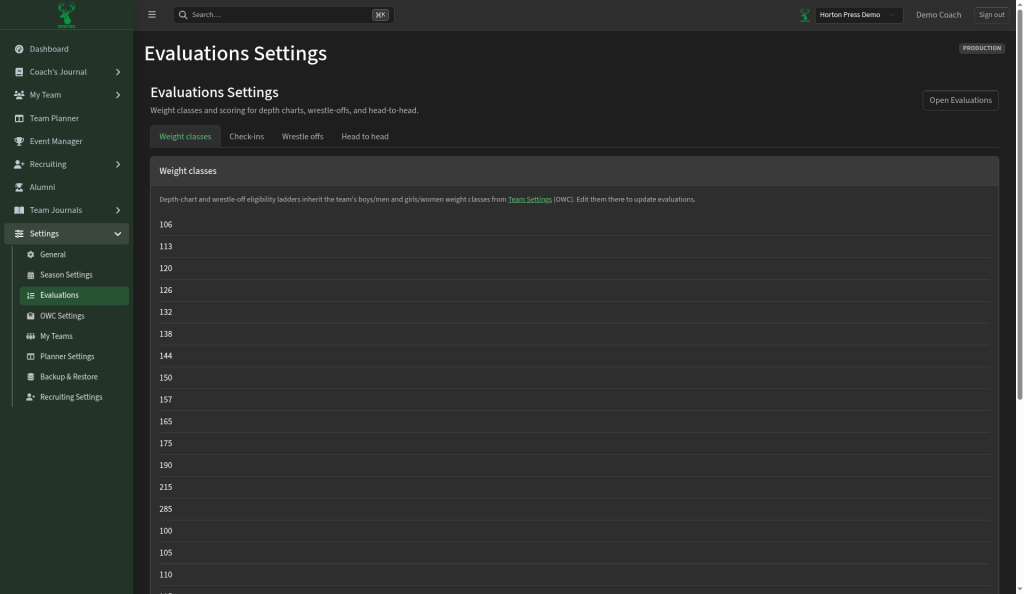Viewport: 1024px width, 594px height.
Task: Click the Team Journals open book icon
Action: coord(19,210)
